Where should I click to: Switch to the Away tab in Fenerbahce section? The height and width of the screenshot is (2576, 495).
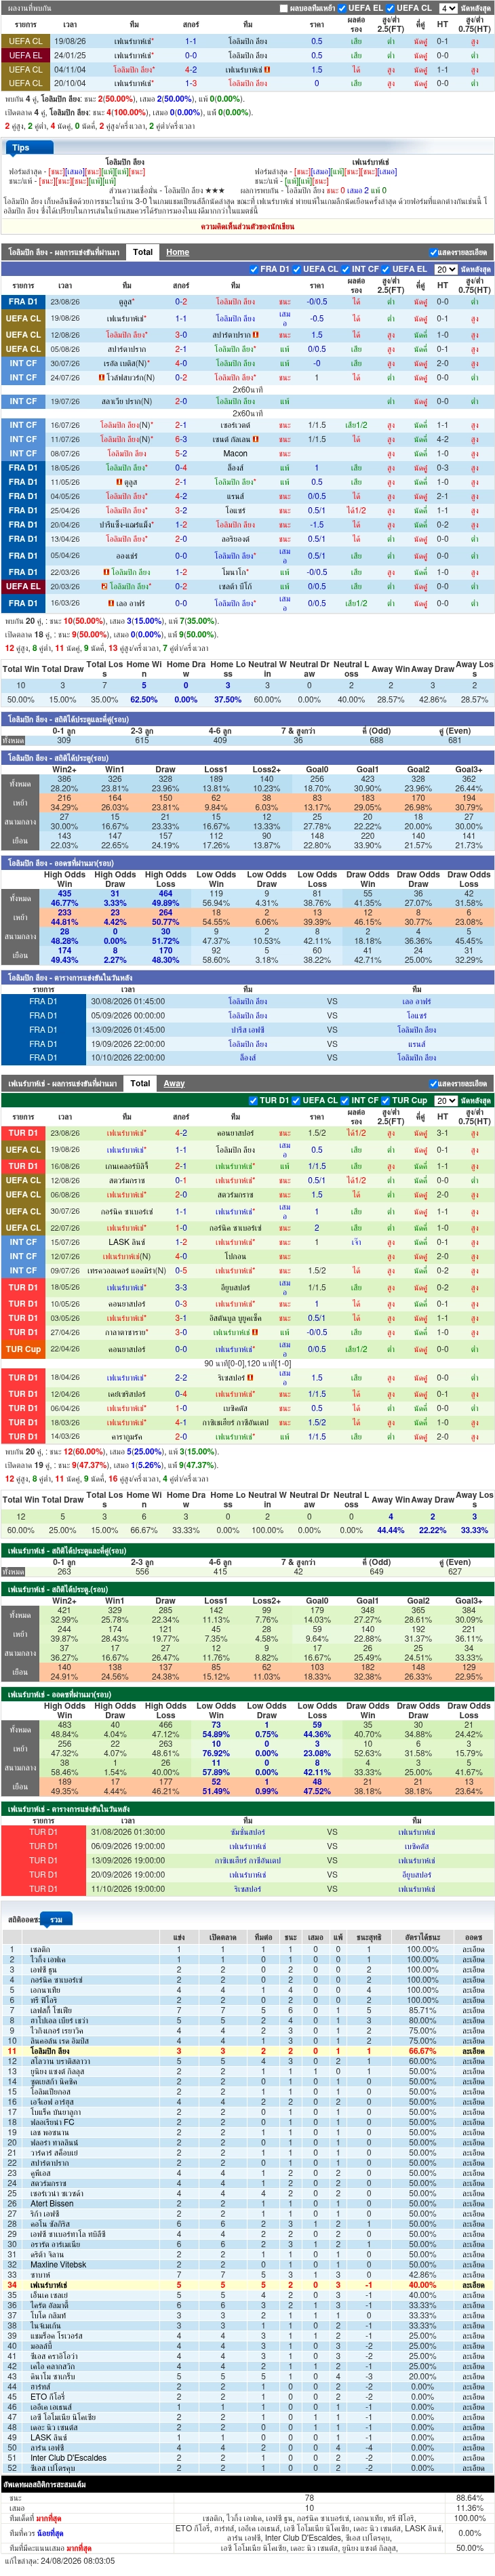tap(174, 1083)
